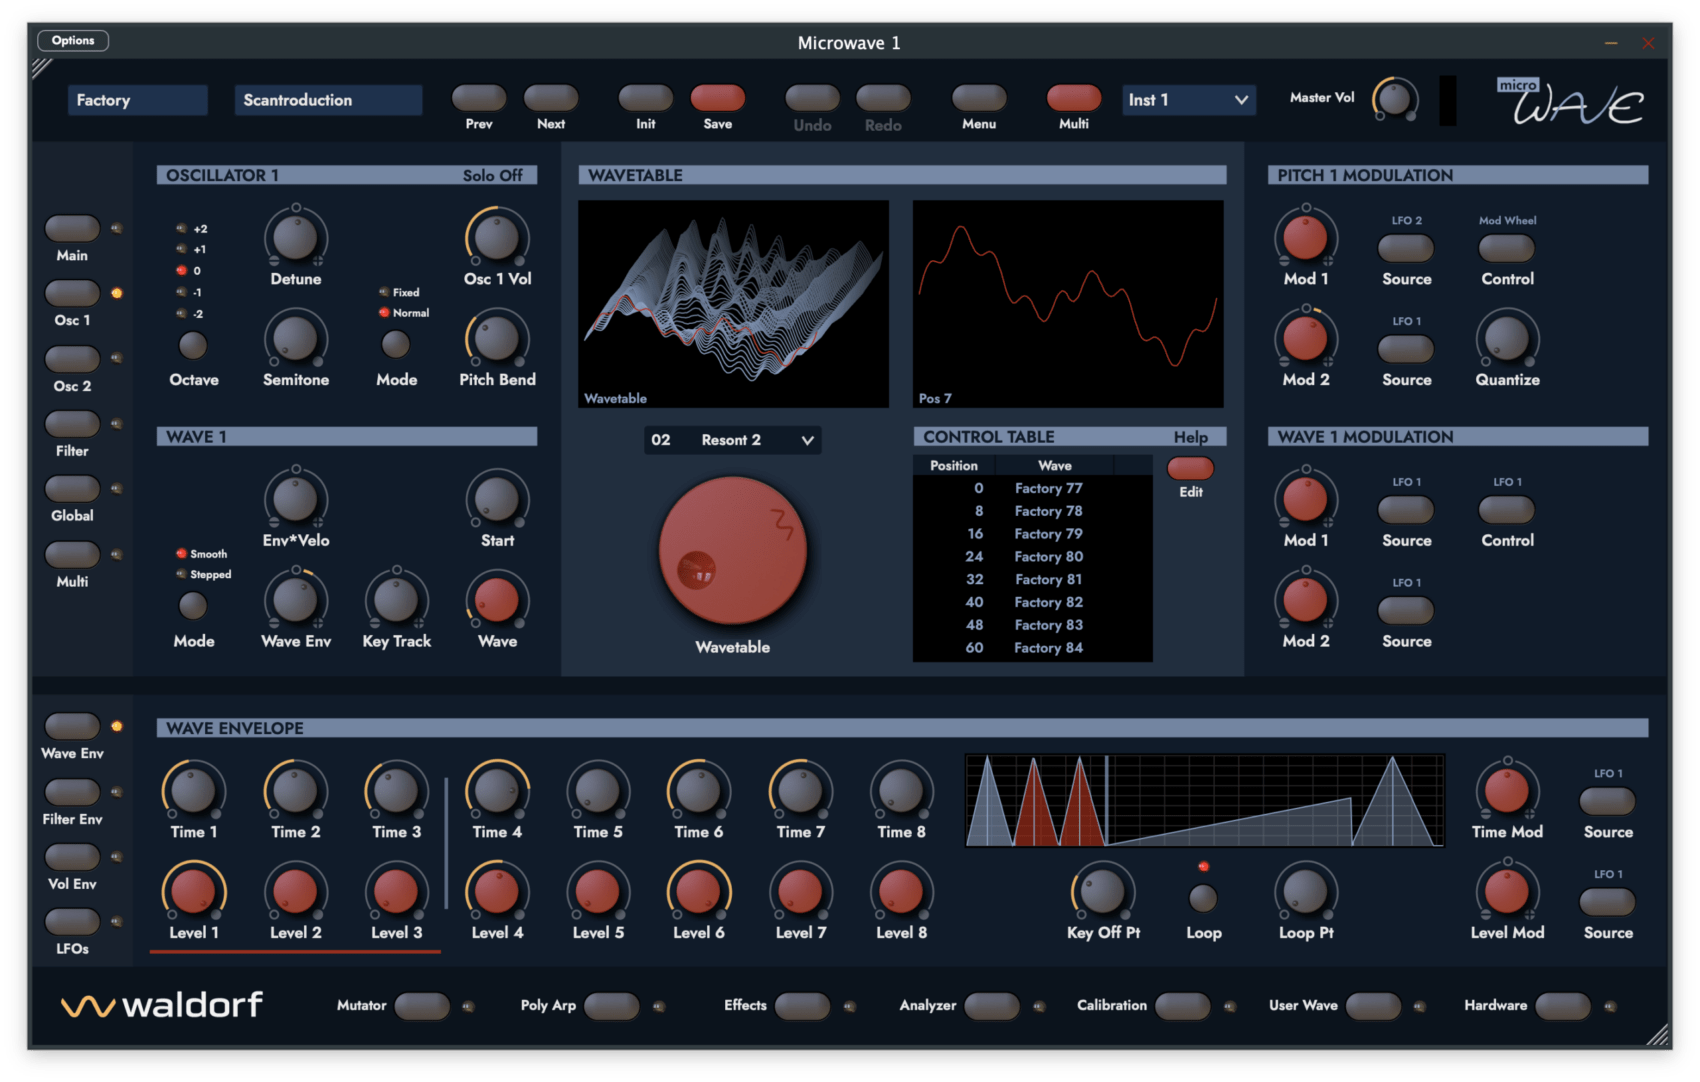
Task: Toggle the Multi mode red button
Action: [x=1074, y=98]
